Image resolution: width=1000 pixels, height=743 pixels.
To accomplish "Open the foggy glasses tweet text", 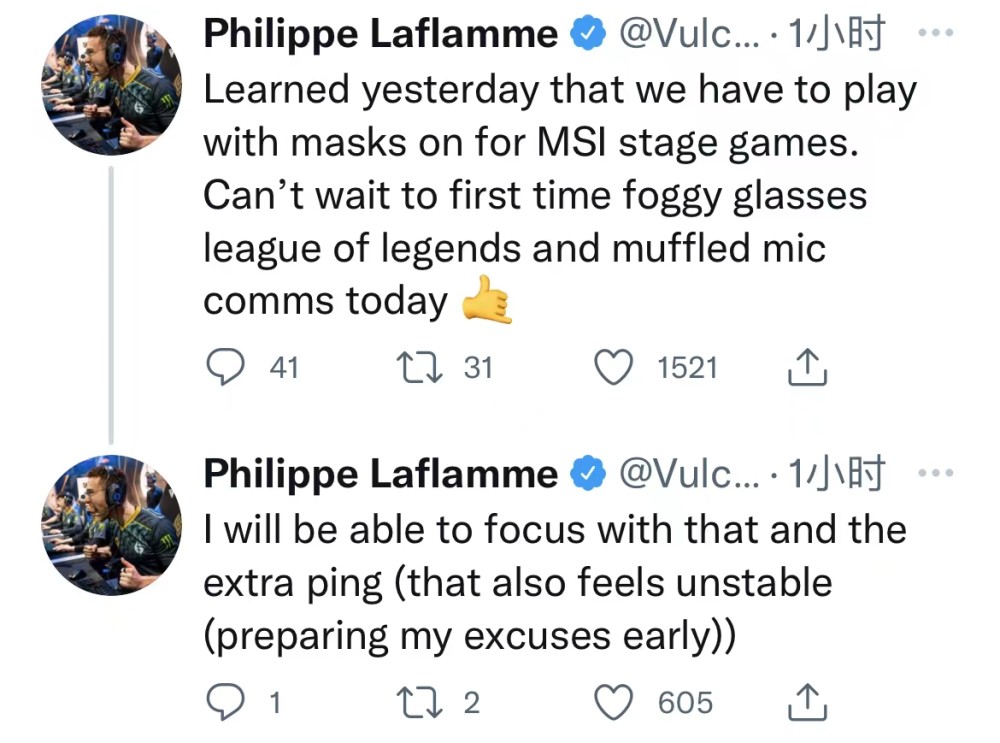I will pyautogui.click(x=535, y=195).
